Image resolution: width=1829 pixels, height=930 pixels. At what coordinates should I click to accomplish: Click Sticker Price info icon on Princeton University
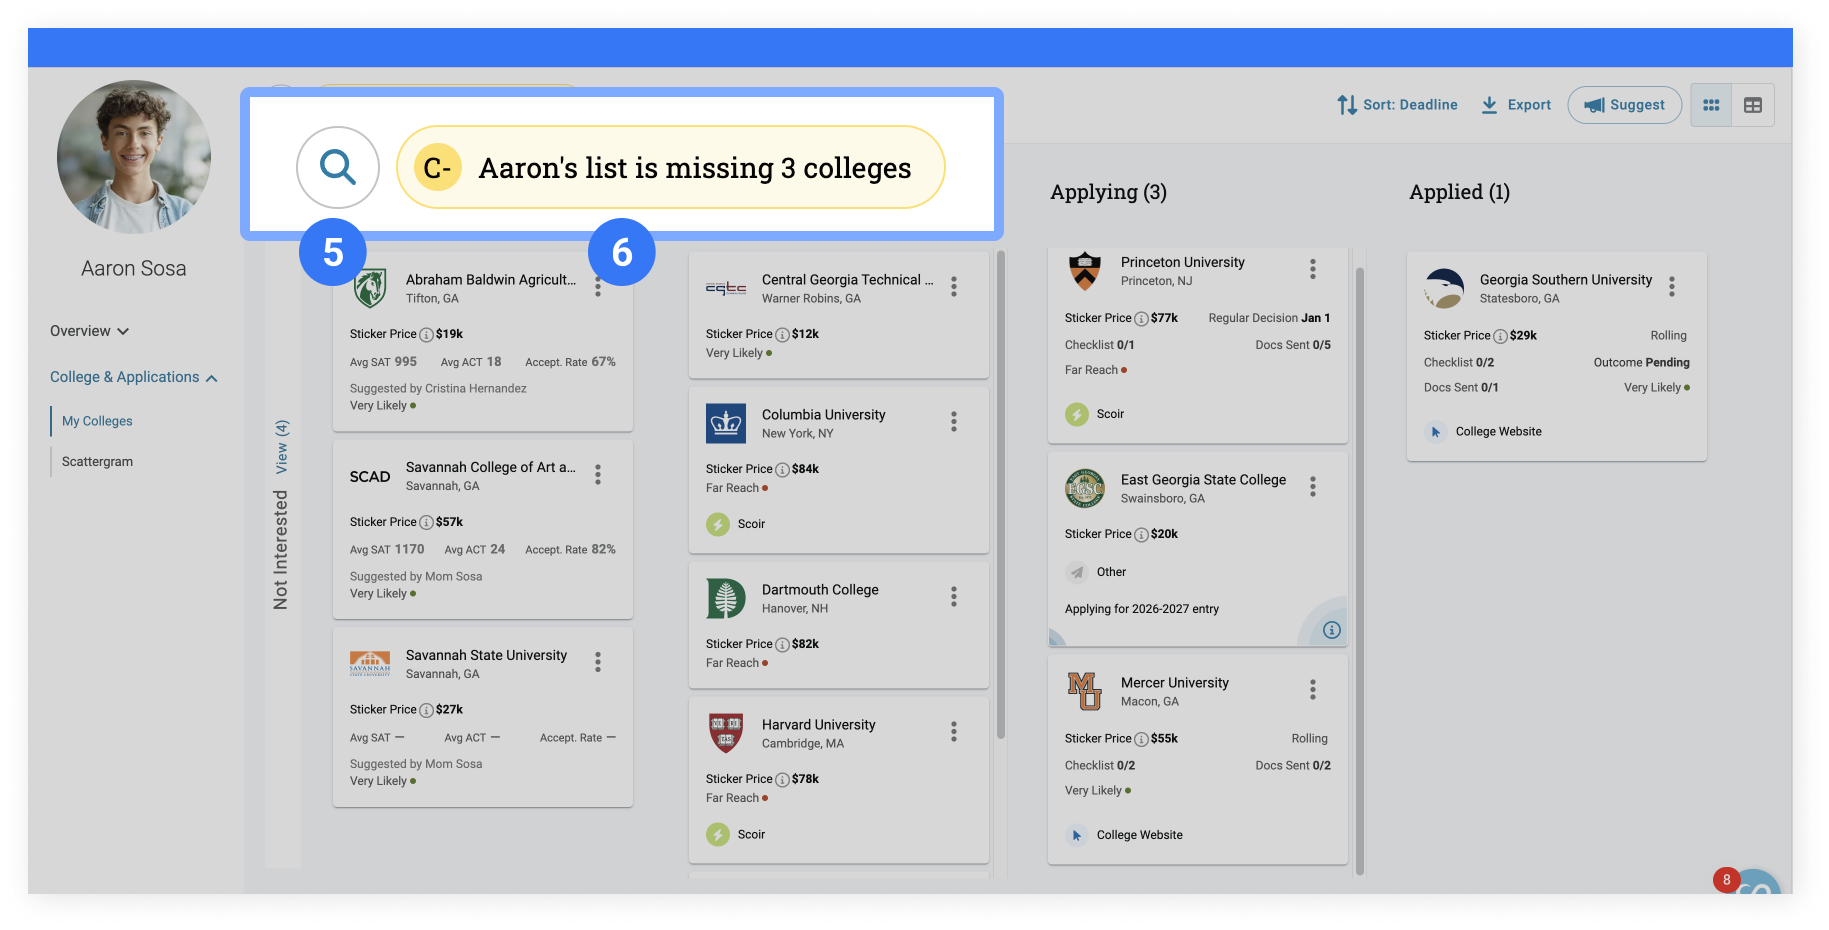(x=1141, y=319)
